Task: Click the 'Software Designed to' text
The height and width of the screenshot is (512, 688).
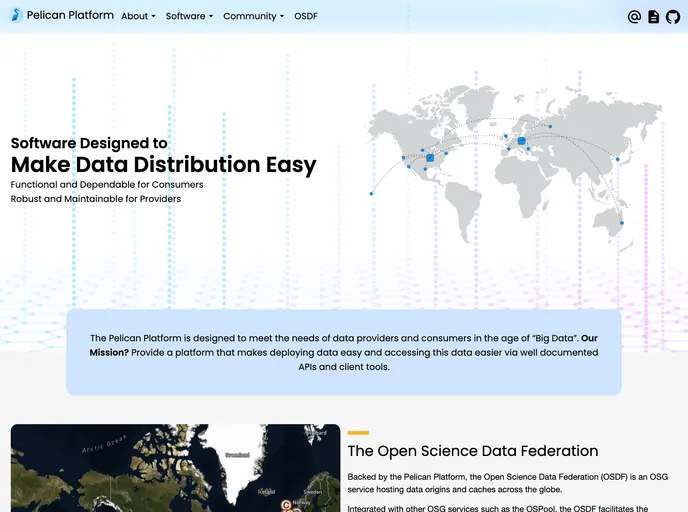Action: (x=89, y=143)
